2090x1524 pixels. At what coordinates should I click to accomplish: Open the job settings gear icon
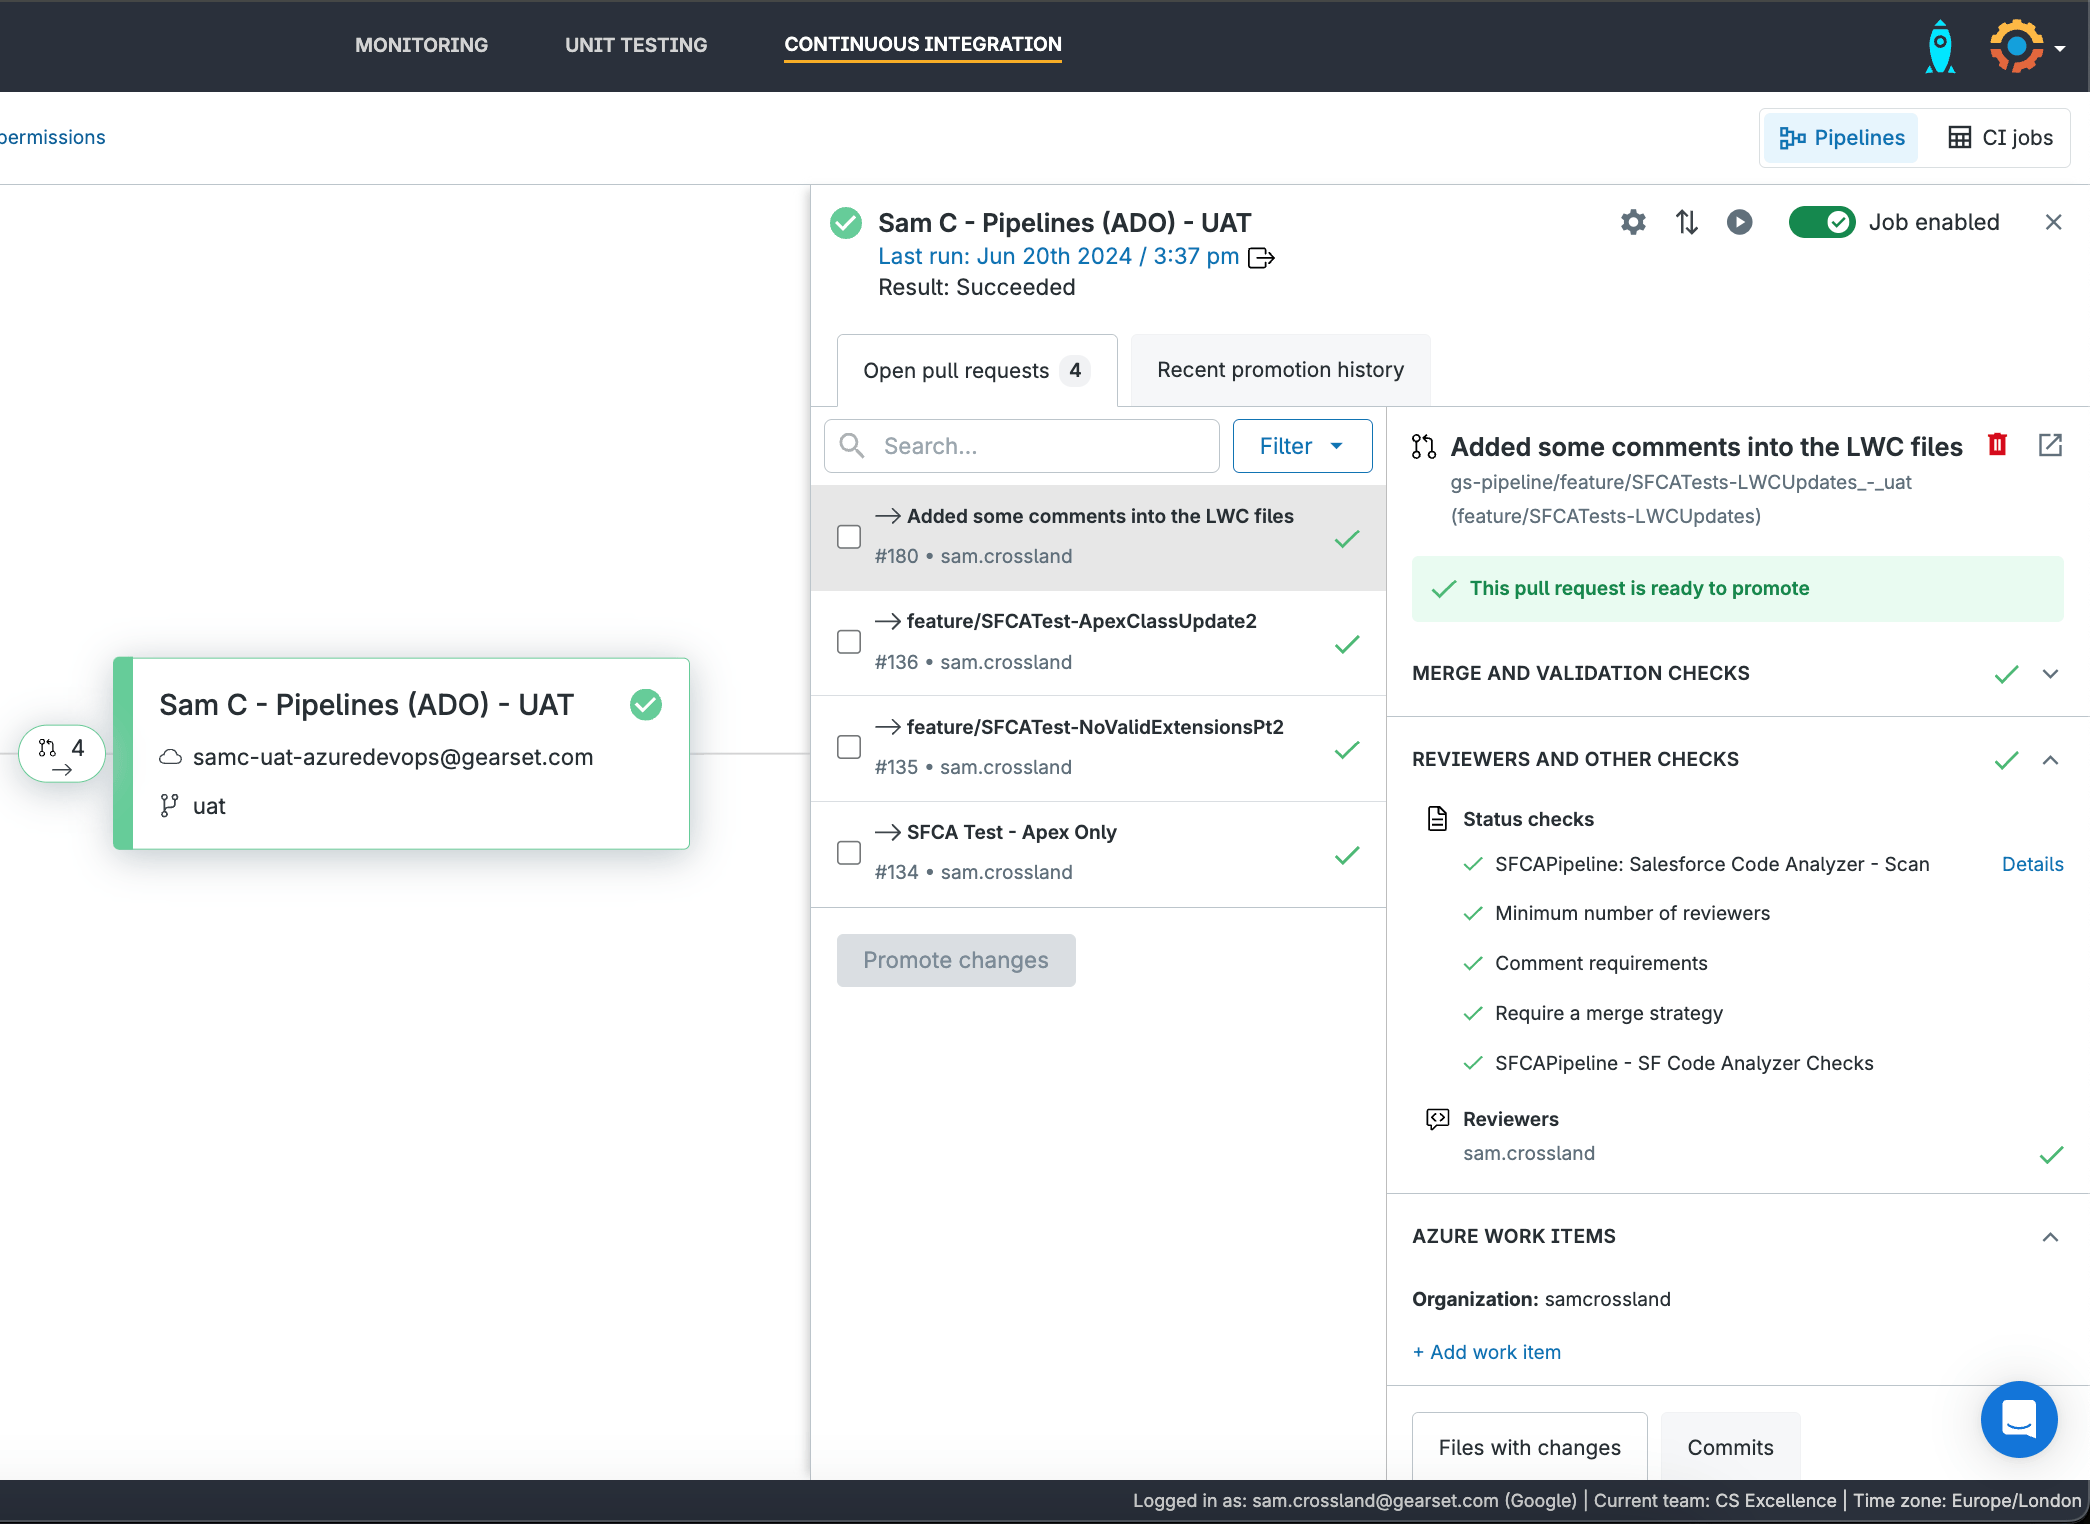coord(1633,222)
